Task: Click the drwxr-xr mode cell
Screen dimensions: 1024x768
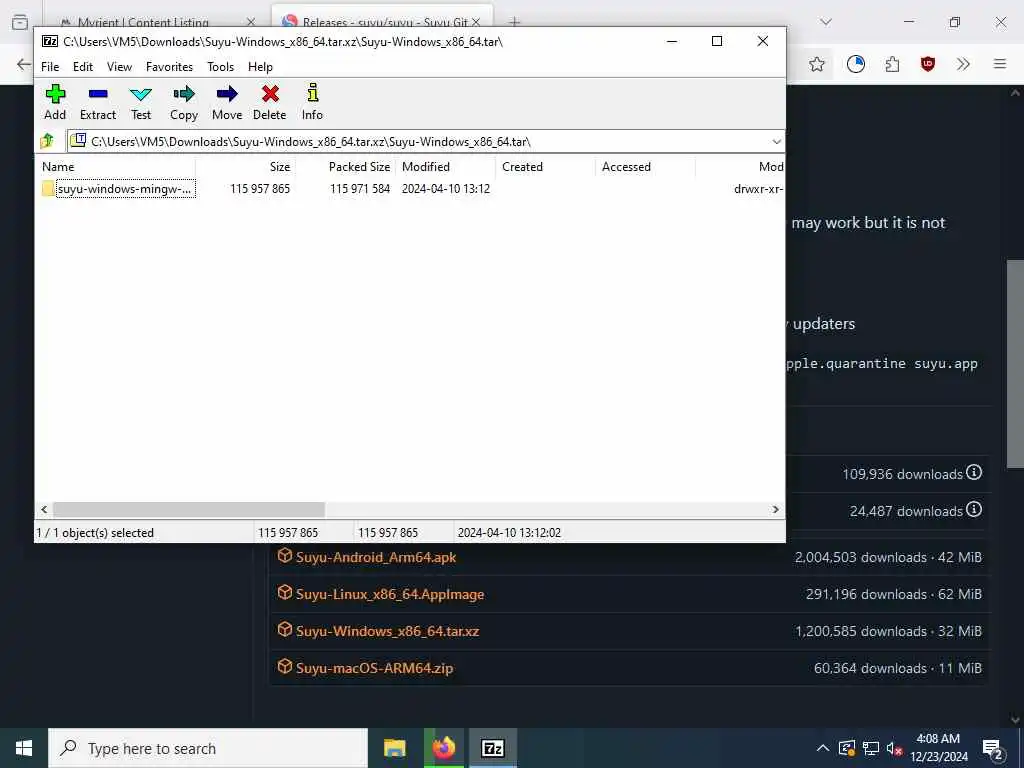Action: [x=758, y=189]
